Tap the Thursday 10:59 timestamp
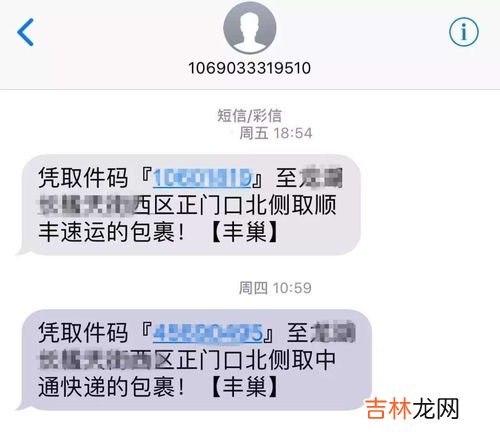This screenshot has height=444, width=500. tap(275, 288)
